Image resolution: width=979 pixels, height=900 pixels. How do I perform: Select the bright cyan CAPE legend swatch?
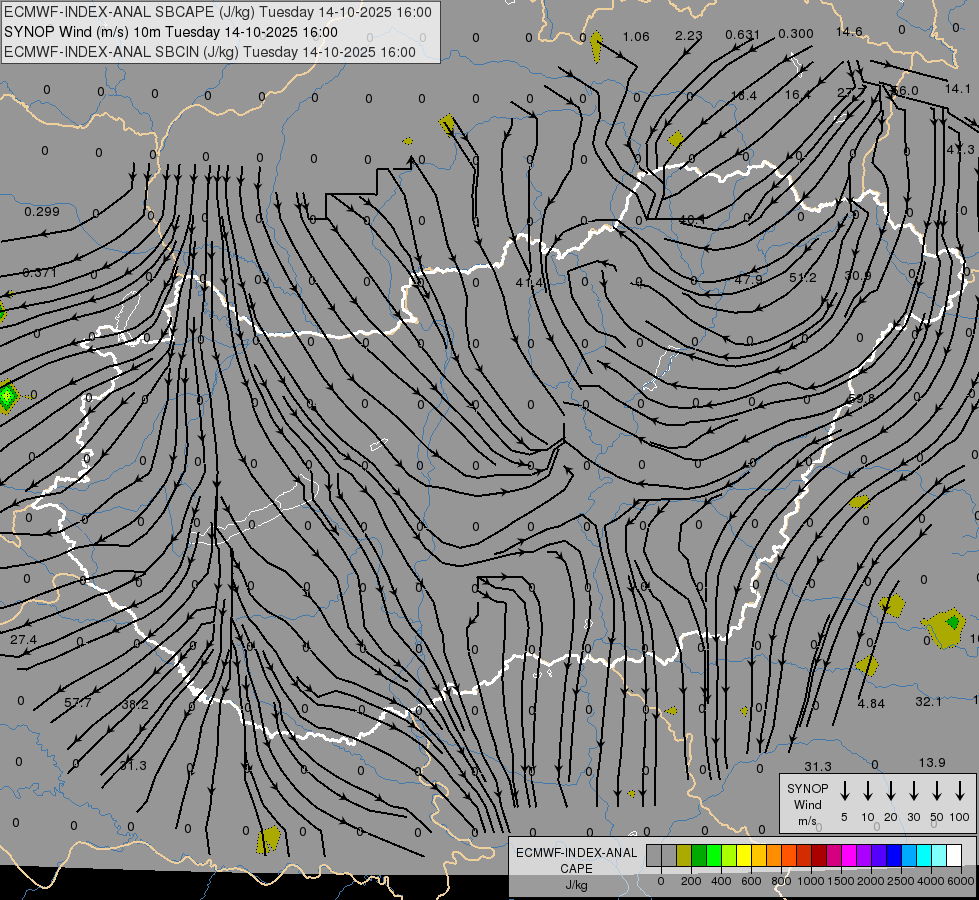(923, 856)
